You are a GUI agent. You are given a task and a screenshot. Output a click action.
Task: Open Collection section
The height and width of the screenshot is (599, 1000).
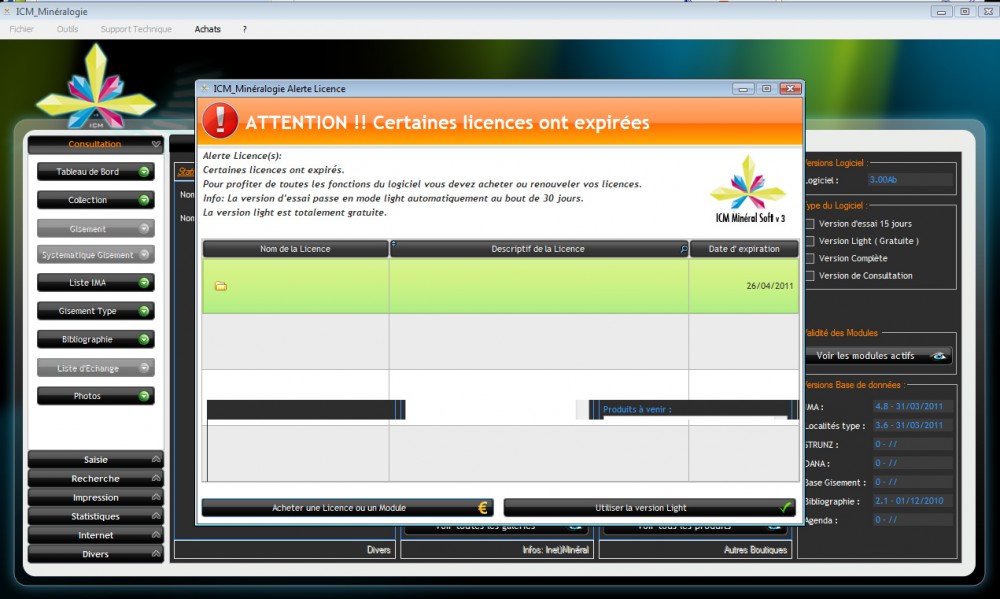[96, 200]
